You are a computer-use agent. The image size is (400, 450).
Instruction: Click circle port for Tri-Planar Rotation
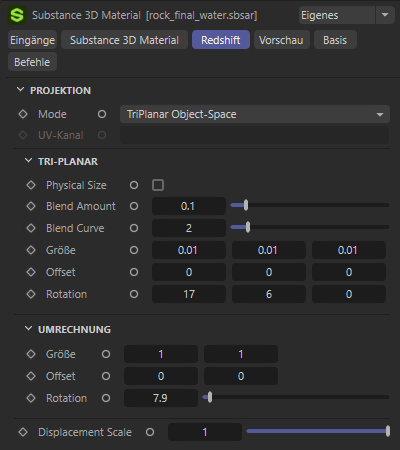134,294
